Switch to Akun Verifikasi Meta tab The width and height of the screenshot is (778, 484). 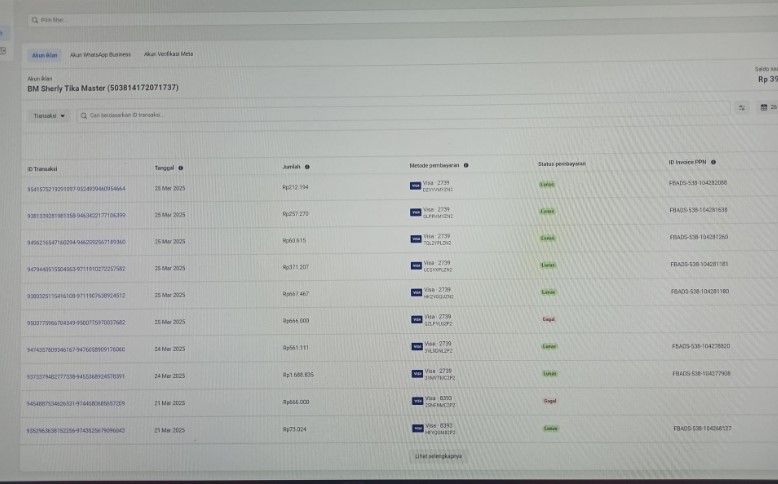pyautogui.click(x=168, y=54)
